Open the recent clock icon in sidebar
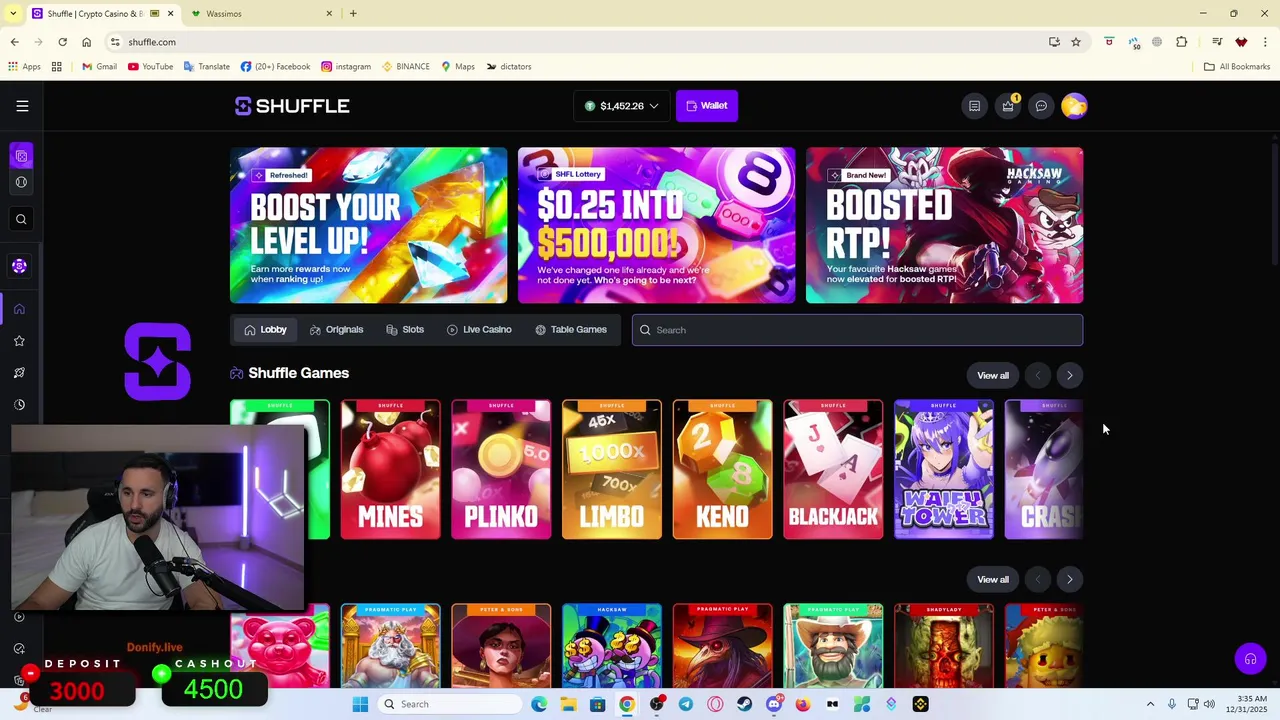1280x720 pixels. pos(19,405)
